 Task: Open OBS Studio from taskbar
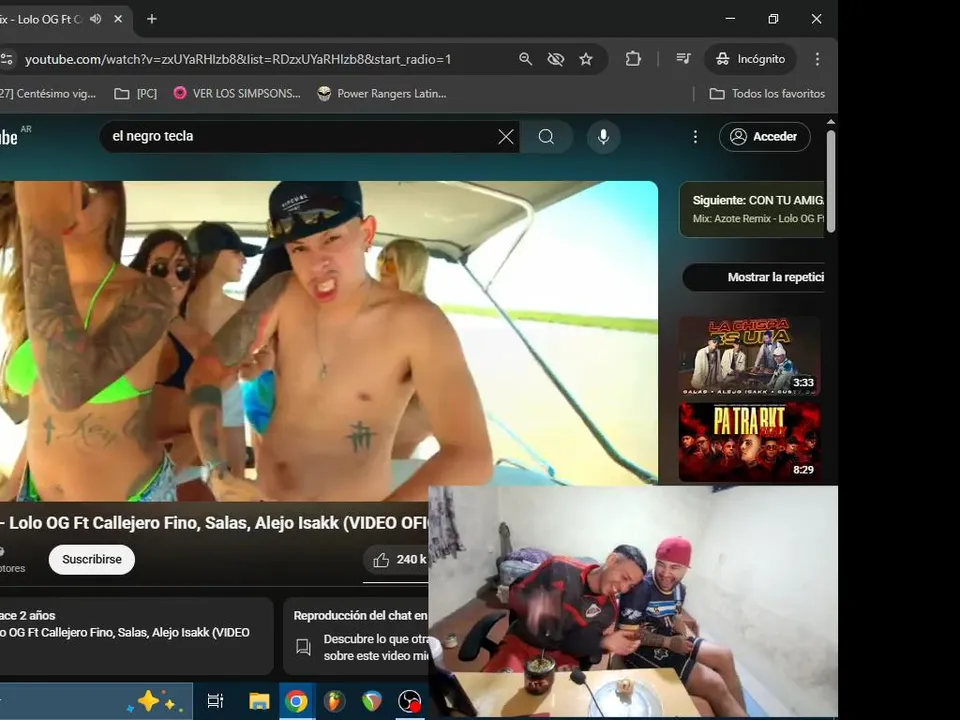[409, 701]
